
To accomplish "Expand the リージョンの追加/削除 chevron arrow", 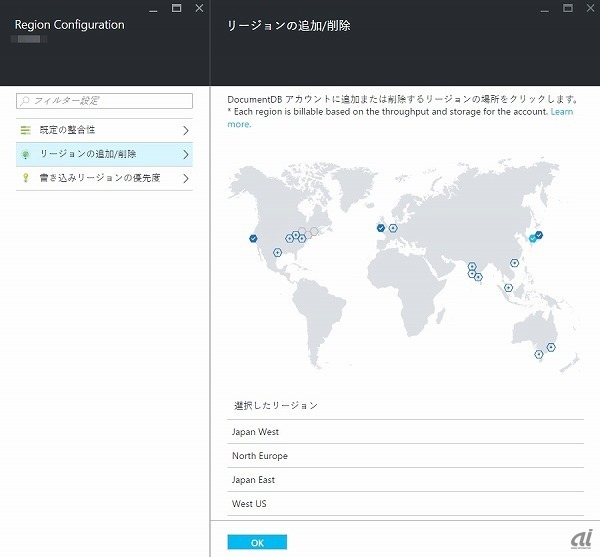I will (x=185, y=154).
